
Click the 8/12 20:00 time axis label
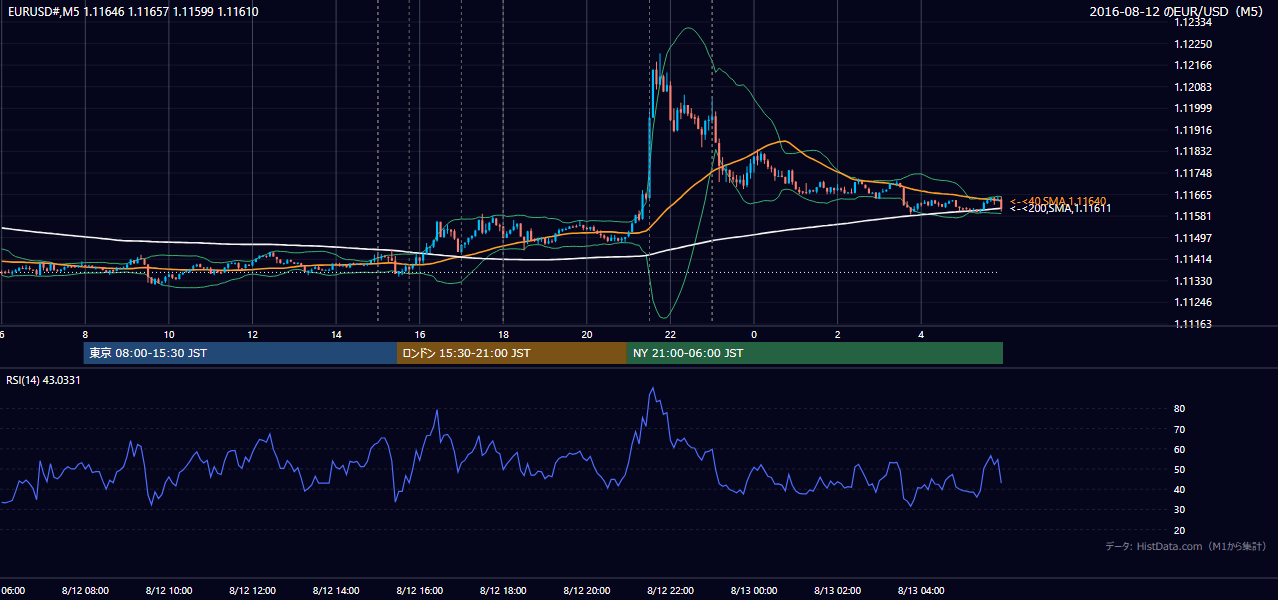pos(587,590)
